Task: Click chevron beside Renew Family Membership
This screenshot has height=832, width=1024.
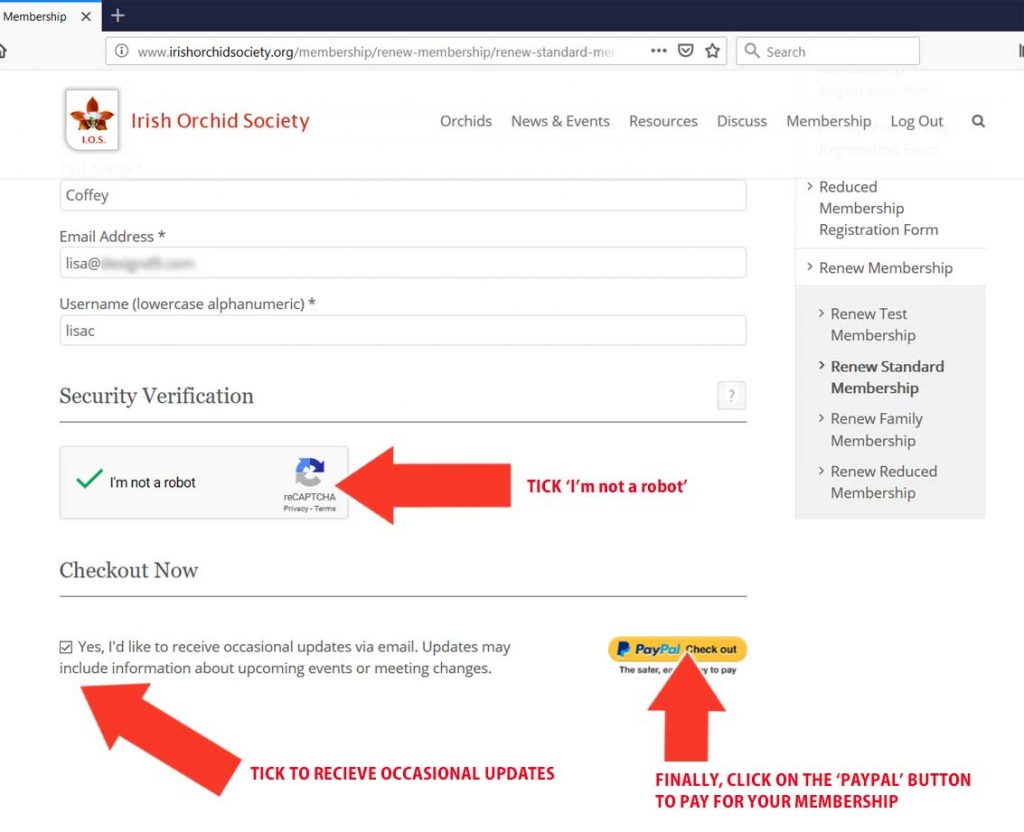Action: click(x=822, y=417)
